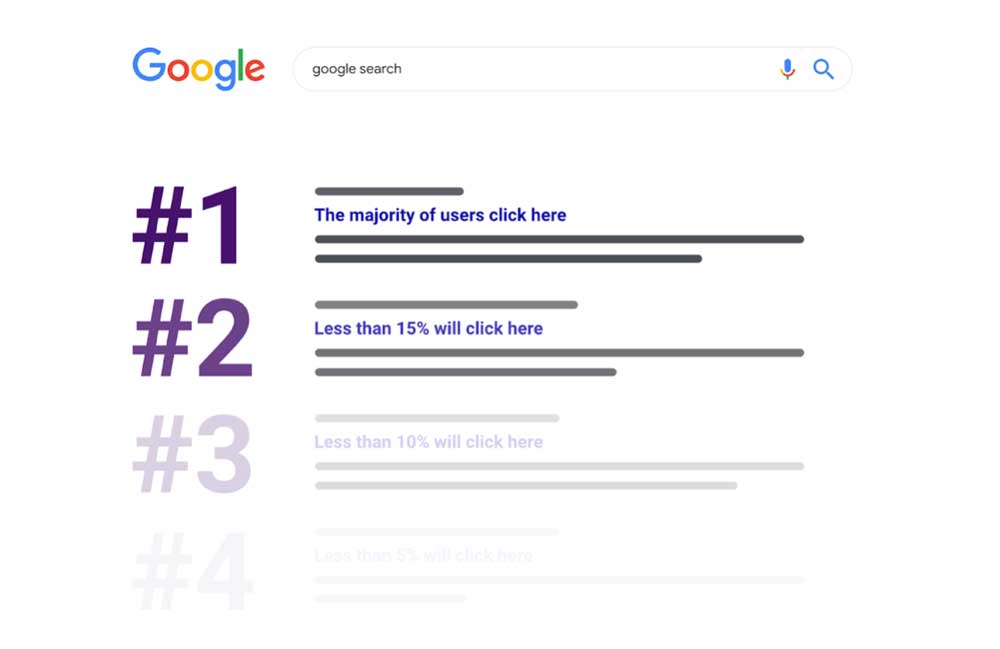
Task: Click the URL bar above second result
Action: pos(446,305)
